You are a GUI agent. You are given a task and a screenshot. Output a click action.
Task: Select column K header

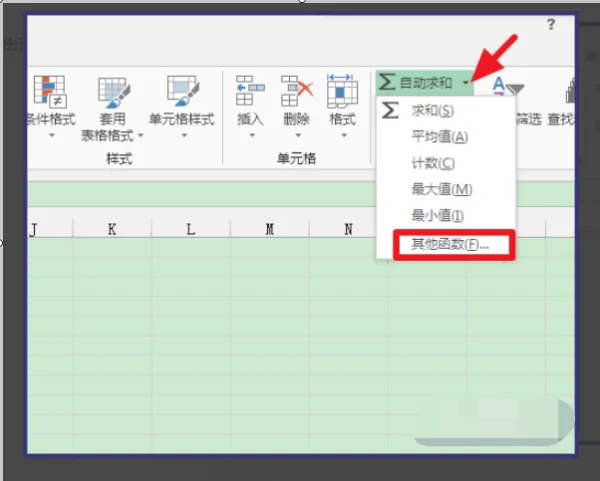[112, 229]
